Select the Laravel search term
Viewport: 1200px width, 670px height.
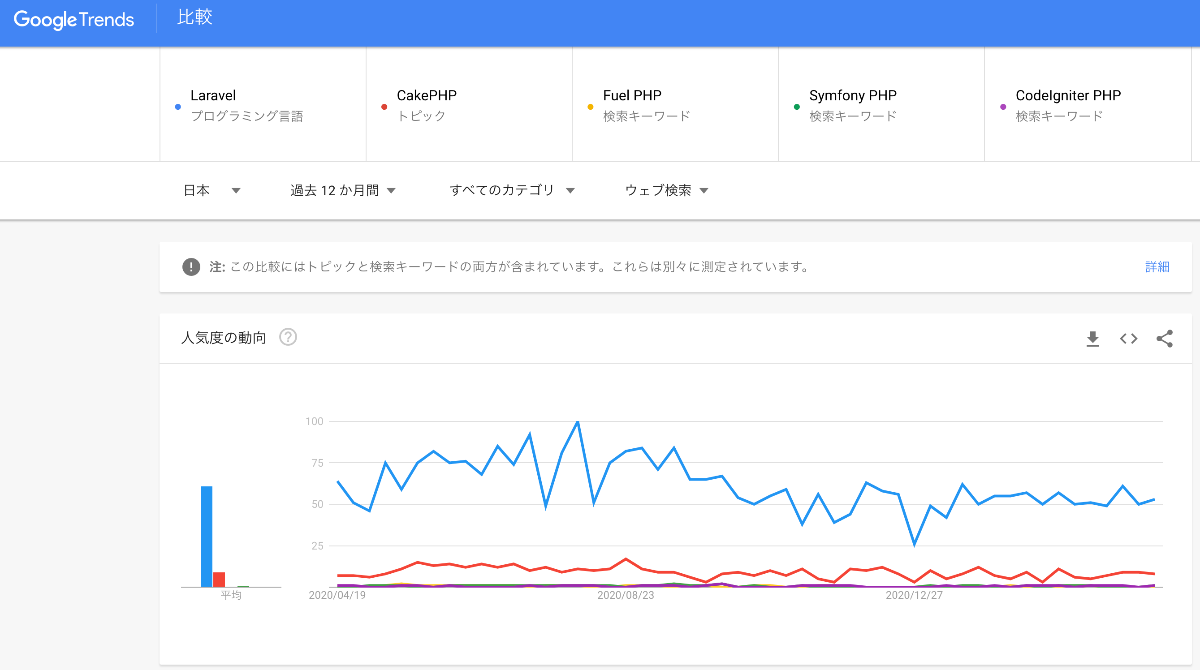pos(263,104)
